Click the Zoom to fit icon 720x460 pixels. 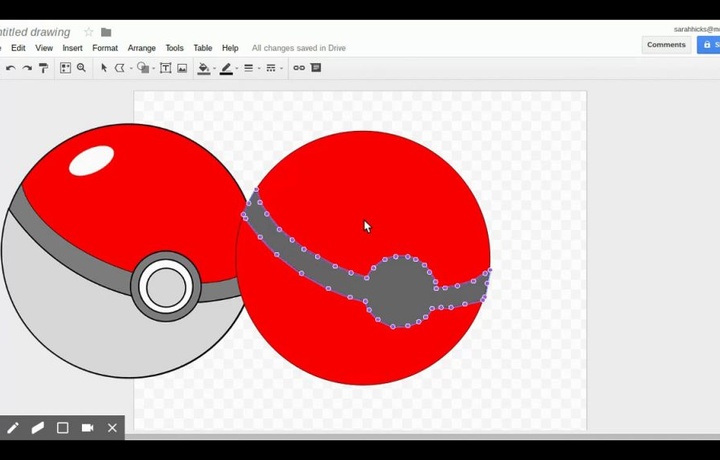[65, 68]
